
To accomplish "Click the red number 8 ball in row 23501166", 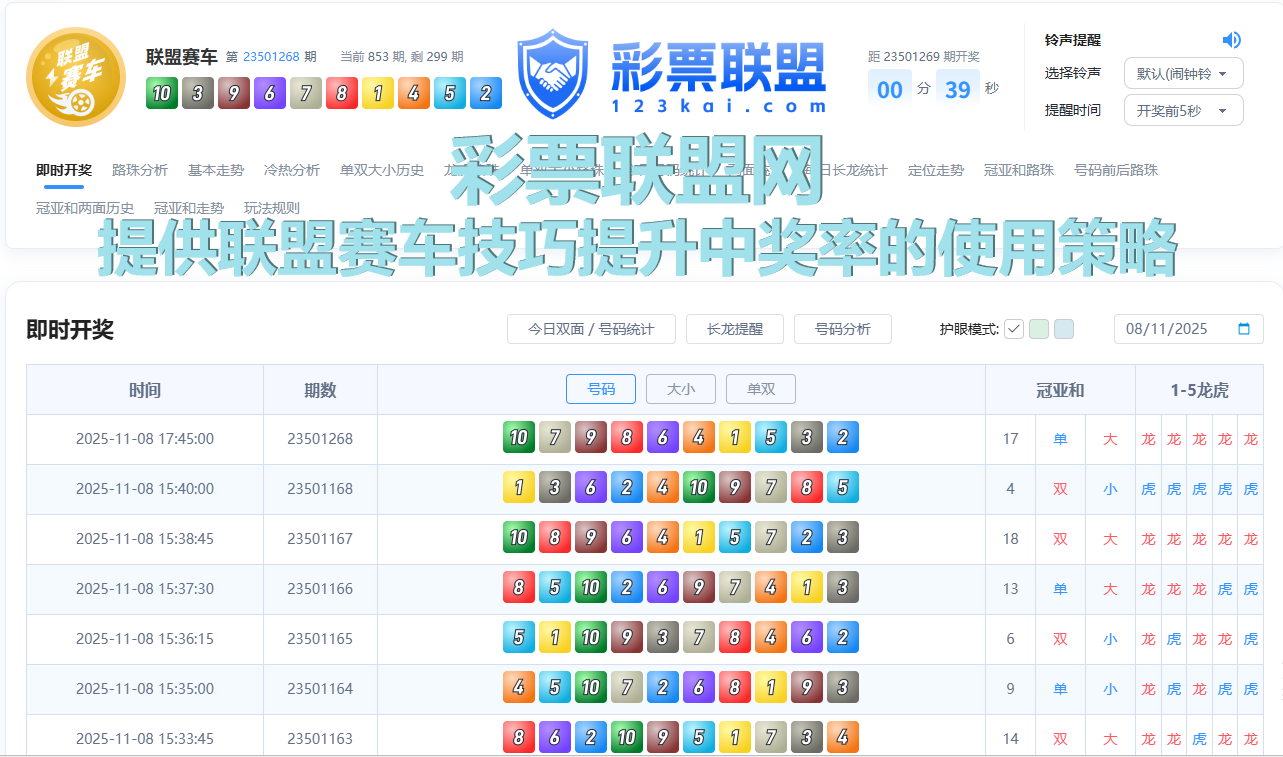I will [x=519, y=587].
